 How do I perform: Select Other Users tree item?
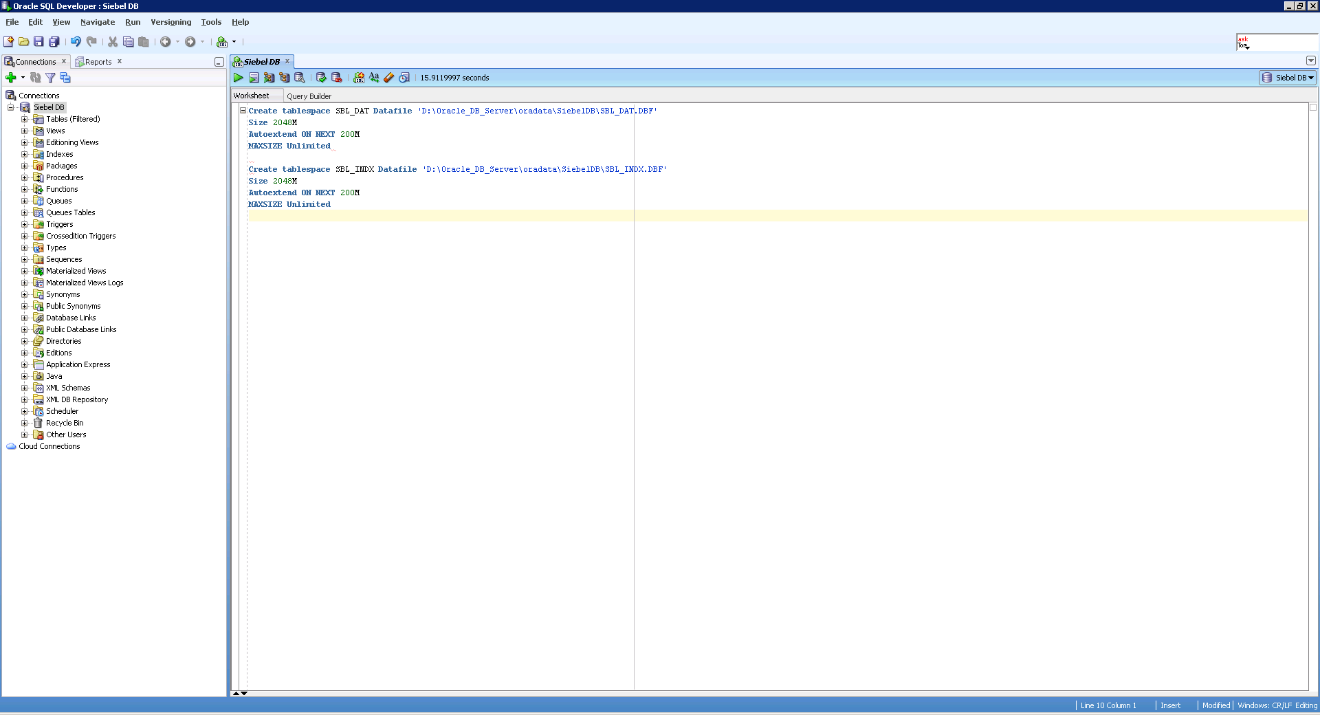66,435
